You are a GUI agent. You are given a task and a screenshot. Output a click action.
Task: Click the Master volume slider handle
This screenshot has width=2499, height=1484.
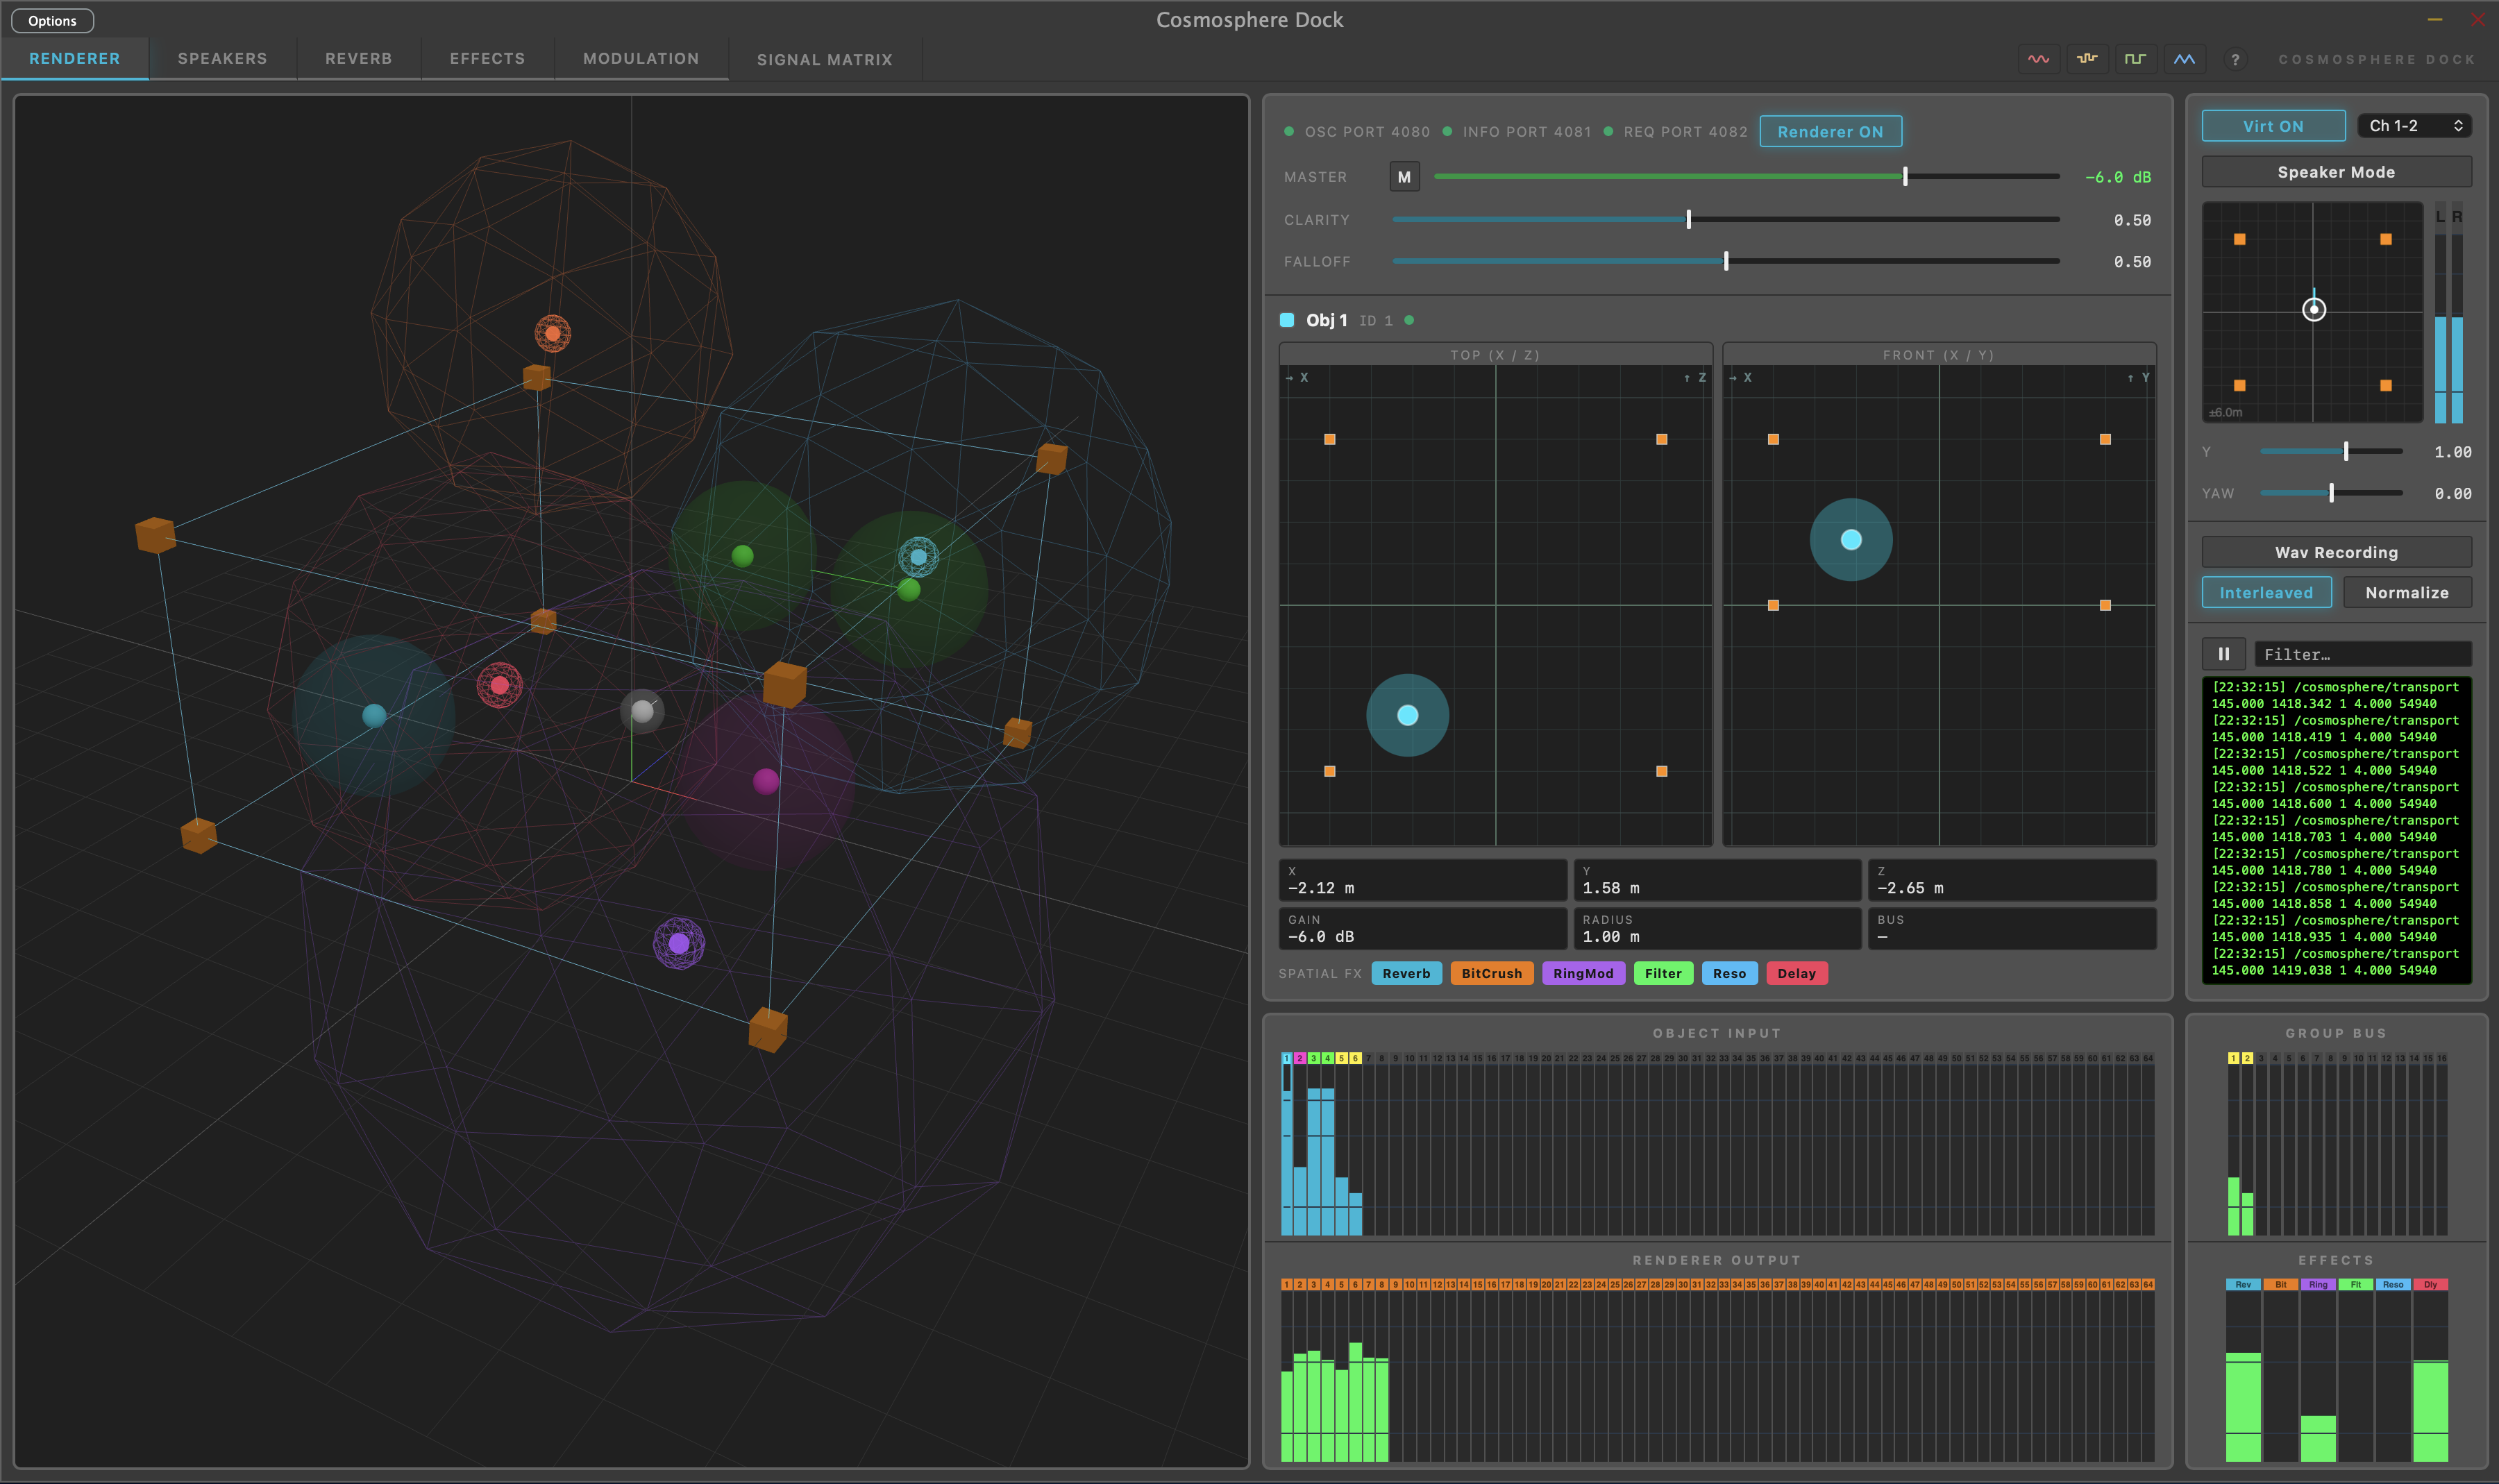[x=1905, y=177]
